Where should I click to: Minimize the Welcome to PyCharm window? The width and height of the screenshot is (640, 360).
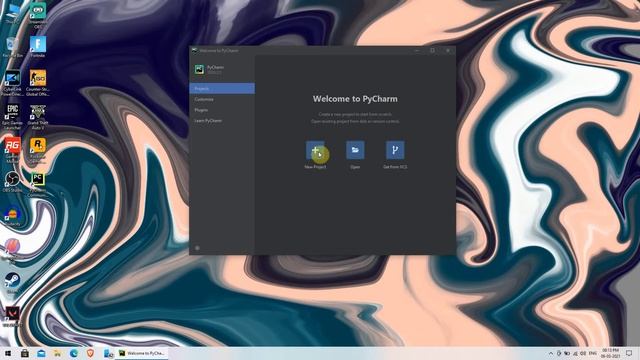[x=417, y=51]
